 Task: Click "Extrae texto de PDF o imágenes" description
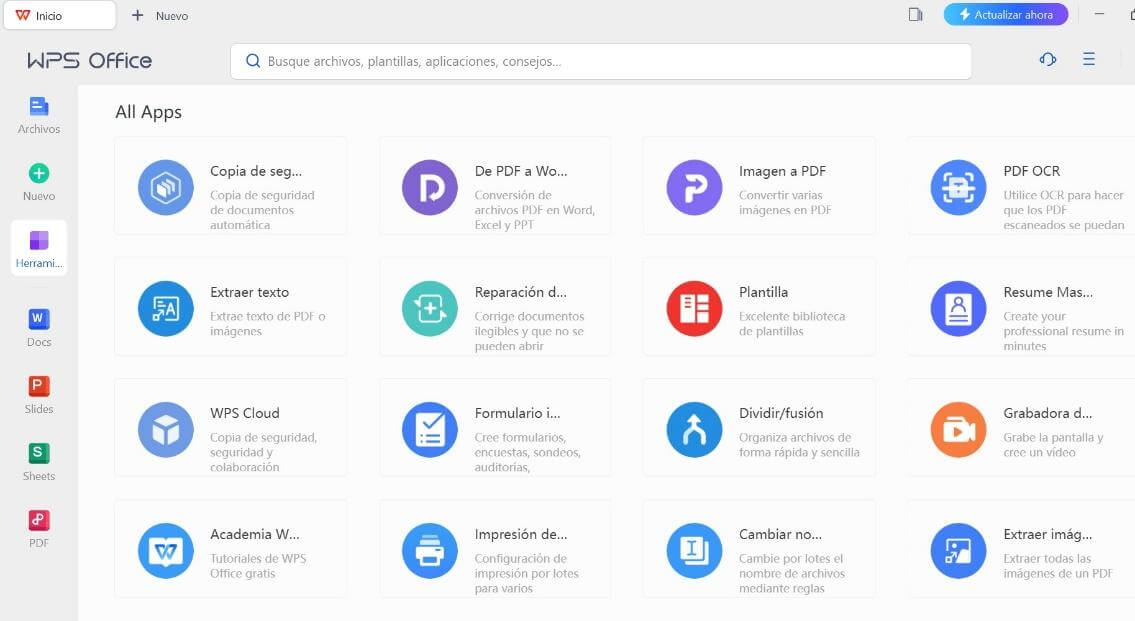click(268, 324)
